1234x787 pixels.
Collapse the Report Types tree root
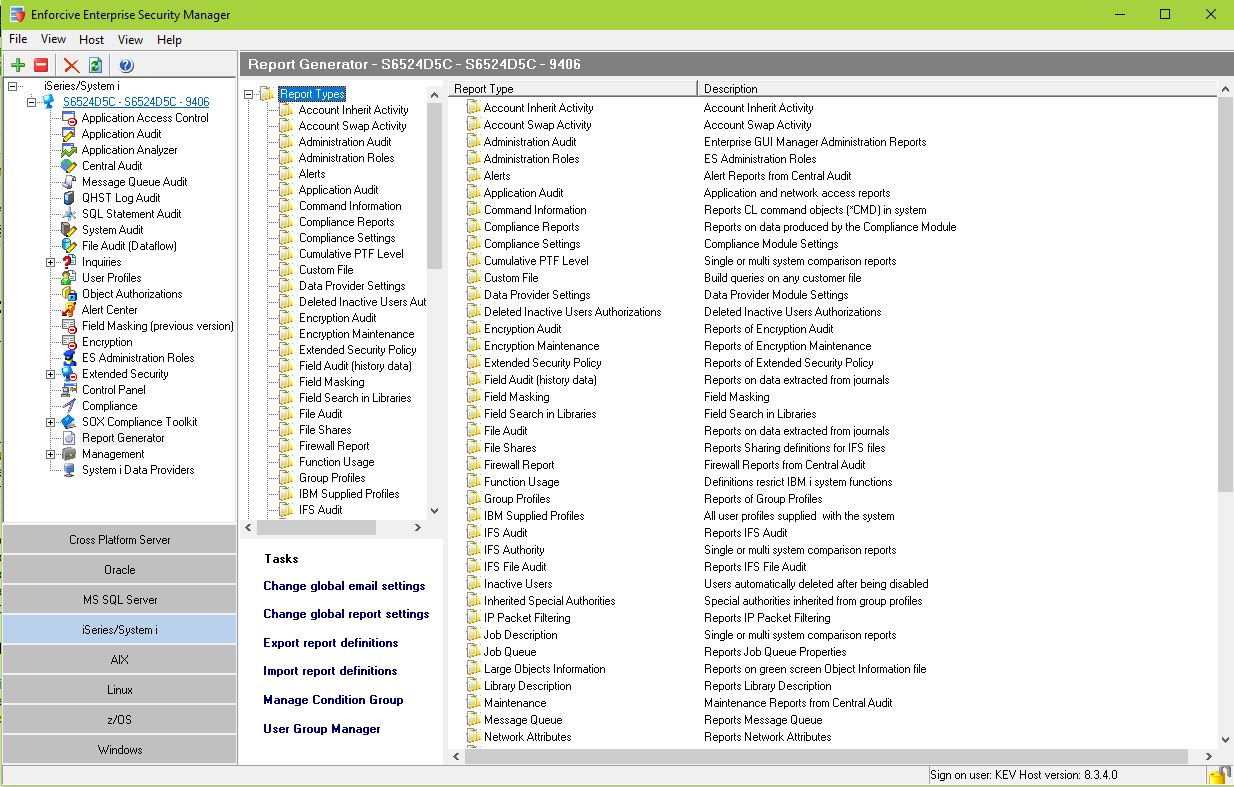point(249,94)
